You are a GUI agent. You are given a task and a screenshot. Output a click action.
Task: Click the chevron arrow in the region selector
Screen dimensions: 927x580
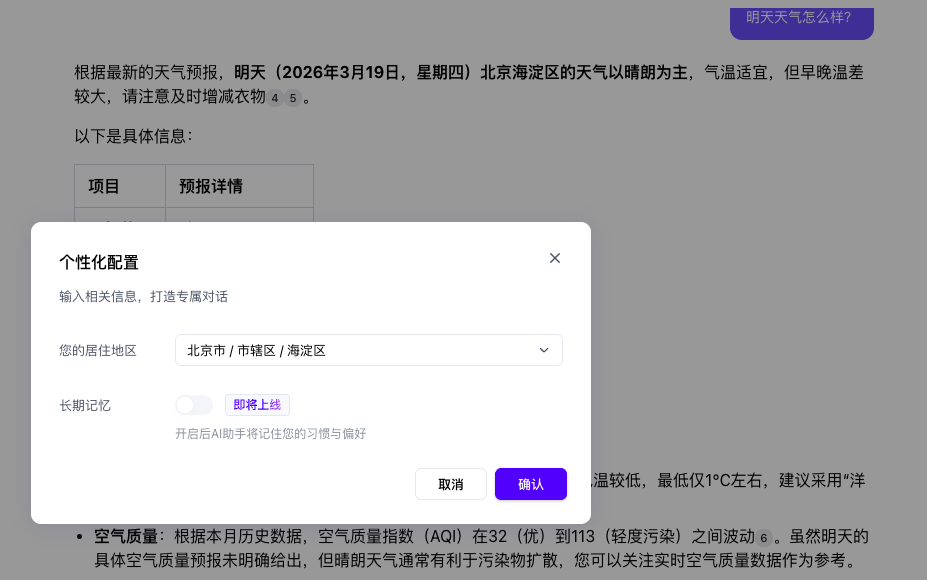tap(544, 350)
